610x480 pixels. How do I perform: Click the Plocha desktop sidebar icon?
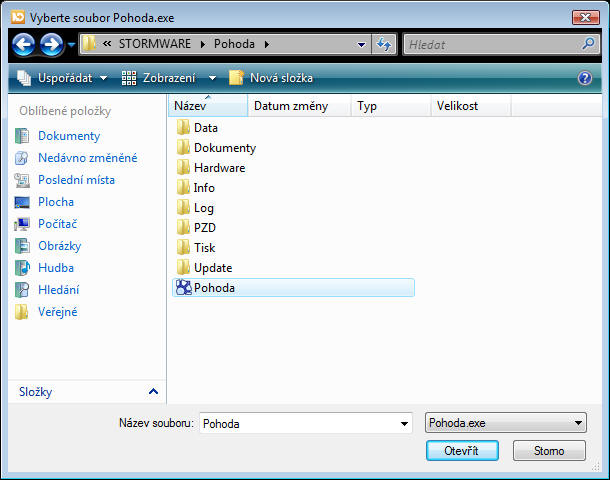pyautogui.click(x=22, y=202)
